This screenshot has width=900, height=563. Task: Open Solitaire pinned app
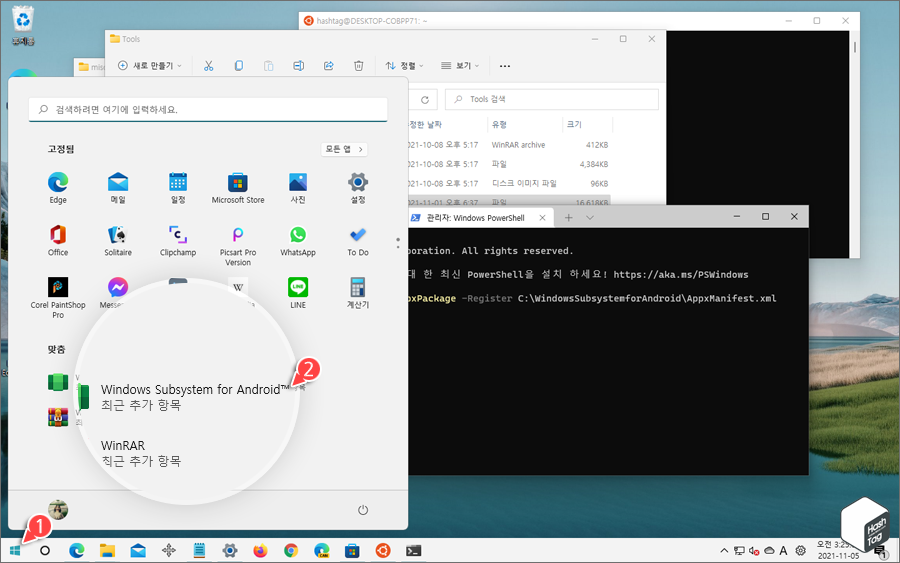pos(118,240)
